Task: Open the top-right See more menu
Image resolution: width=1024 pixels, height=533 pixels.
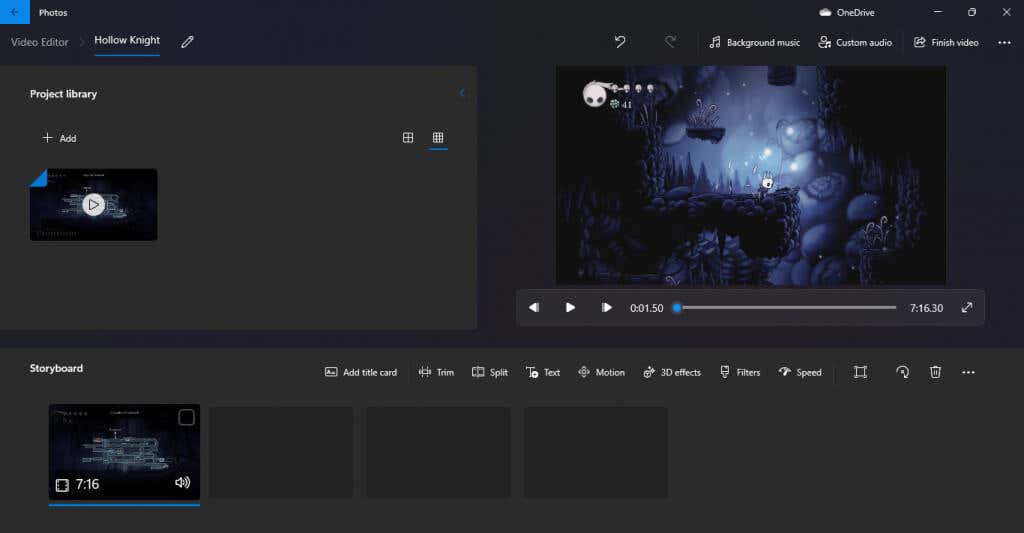Action: [x=1004, y=42]
